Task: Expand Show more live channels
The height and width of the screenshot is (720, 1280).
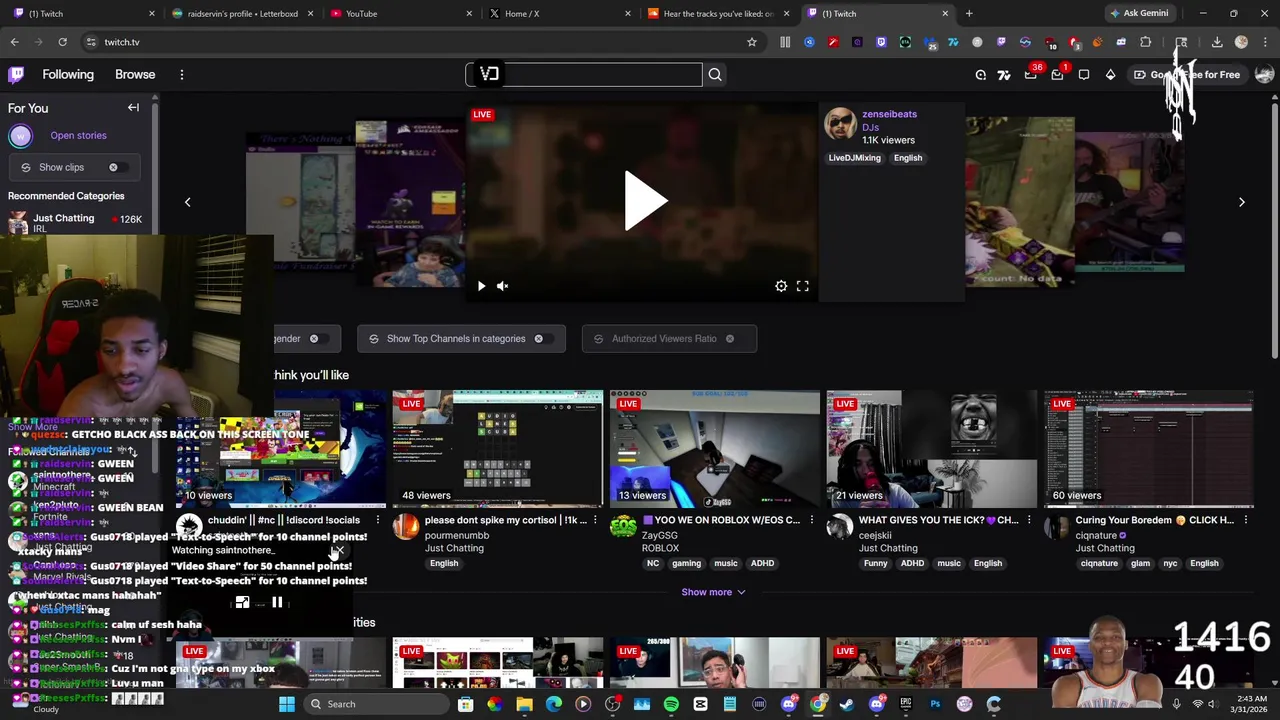Action: [x=713, y=592]
